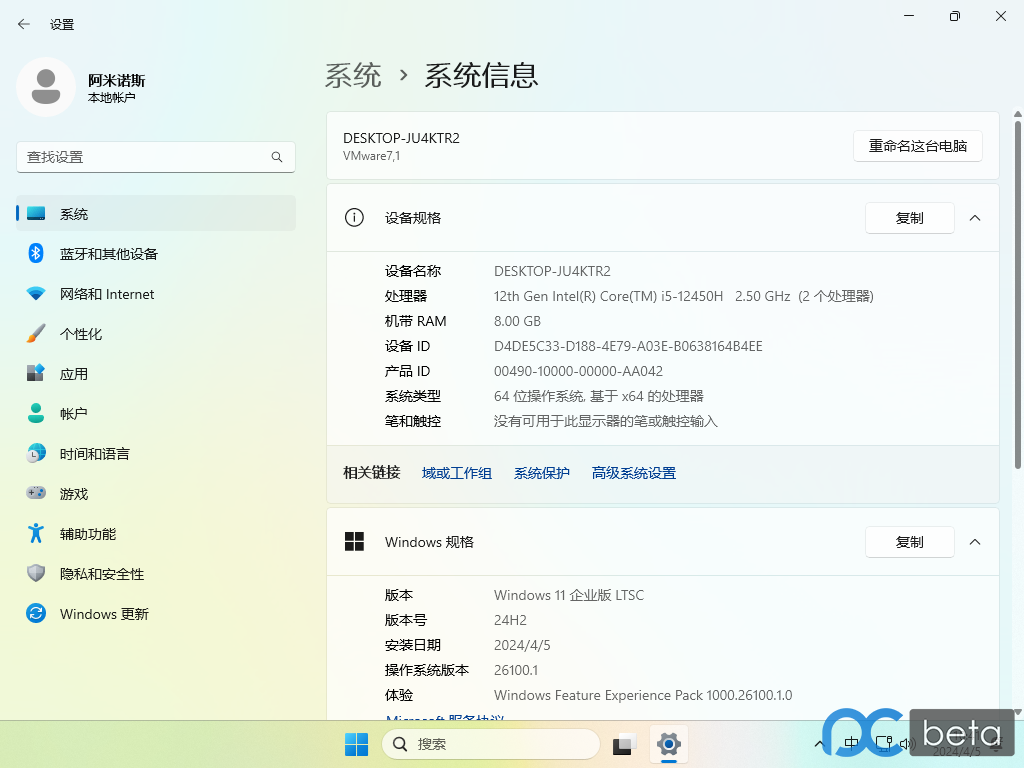1024x768 pixels.
Task: Collapse the Windows 规格 section chevron
Action: 975,542
